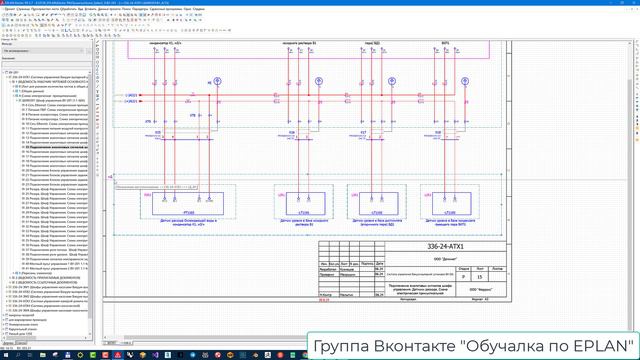Expand the 336-24-ЭМ1 project node
The width and height of the screenshot is (640, 360).
tap(7, 287)
